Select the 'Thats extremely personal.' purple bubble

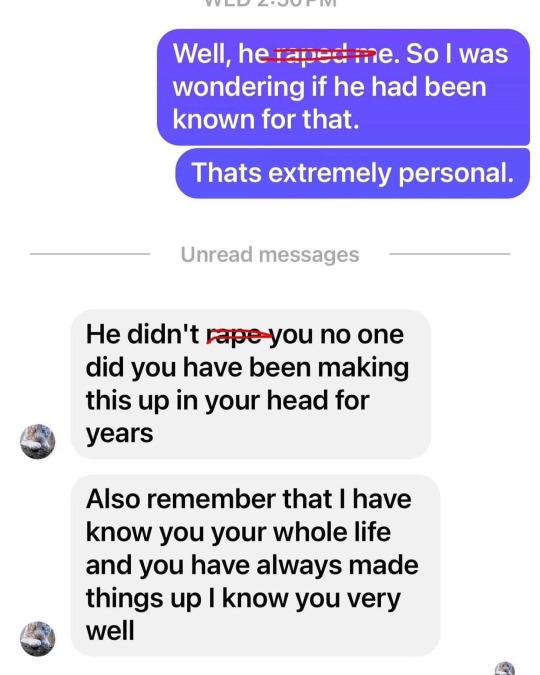pyautogui.click(x=352, y=173)
